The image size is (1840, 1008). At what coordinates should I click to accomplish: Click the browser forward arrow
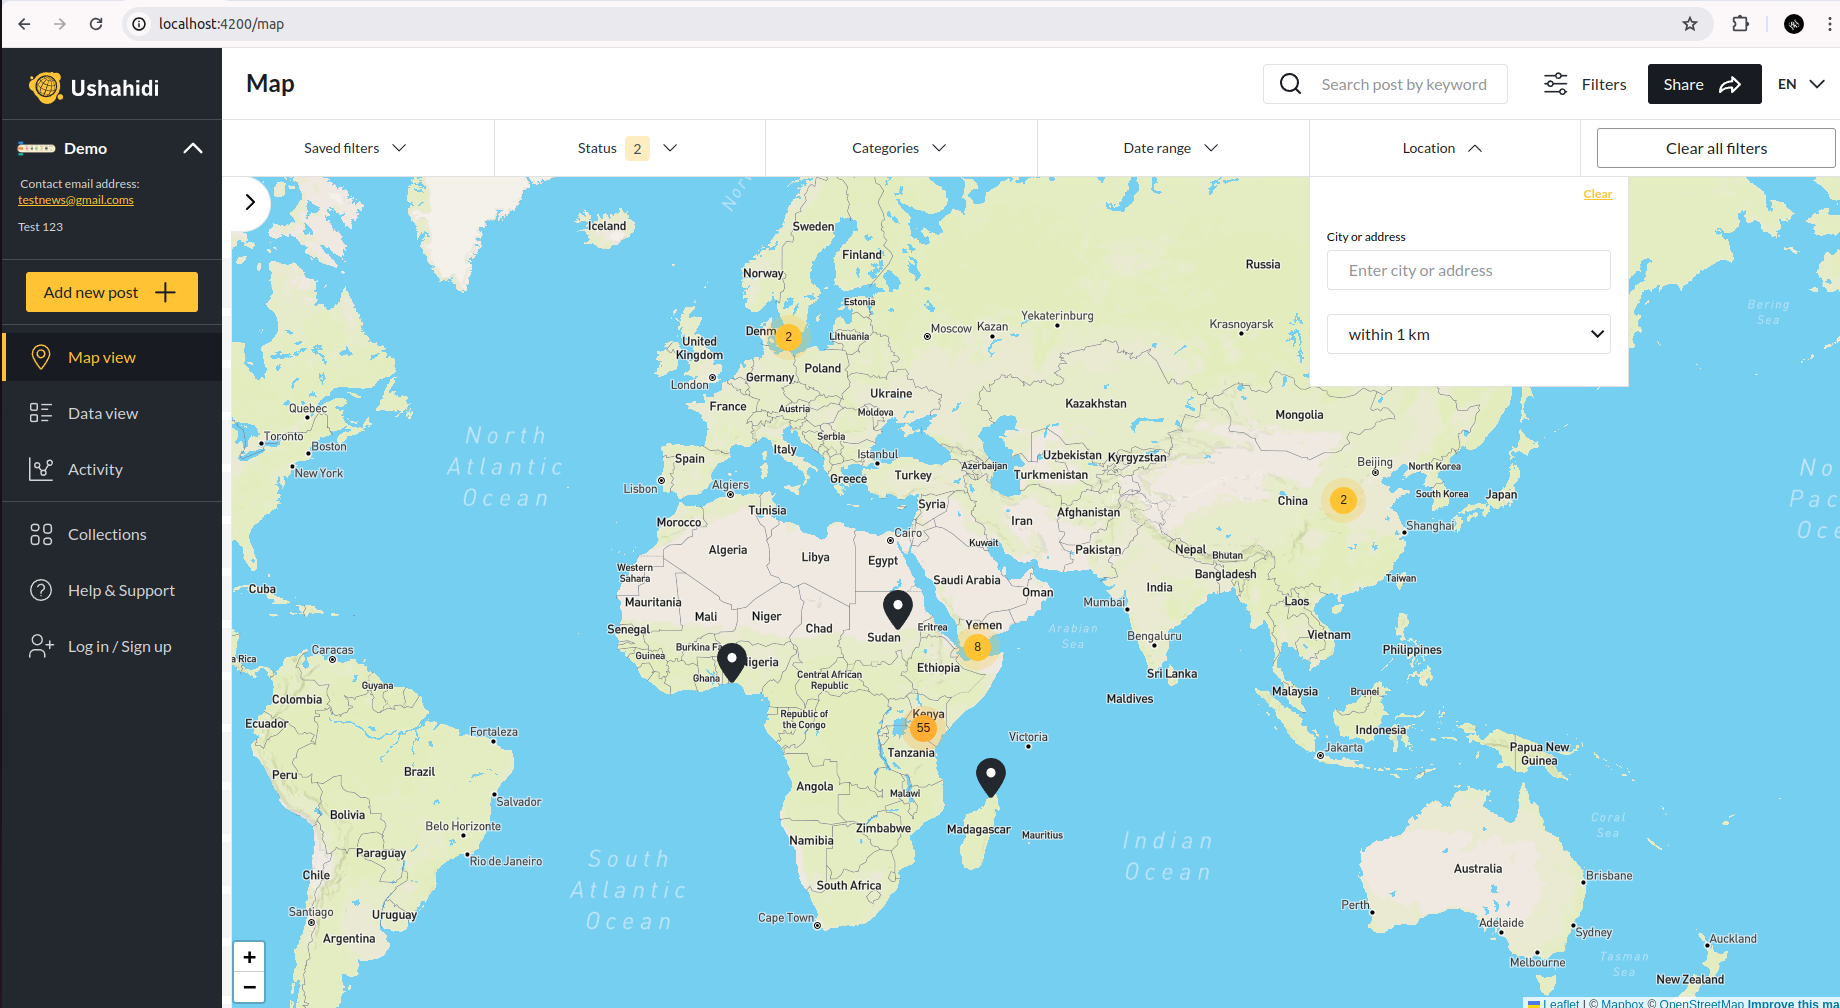pyautogui.click(x=60, y=24)
